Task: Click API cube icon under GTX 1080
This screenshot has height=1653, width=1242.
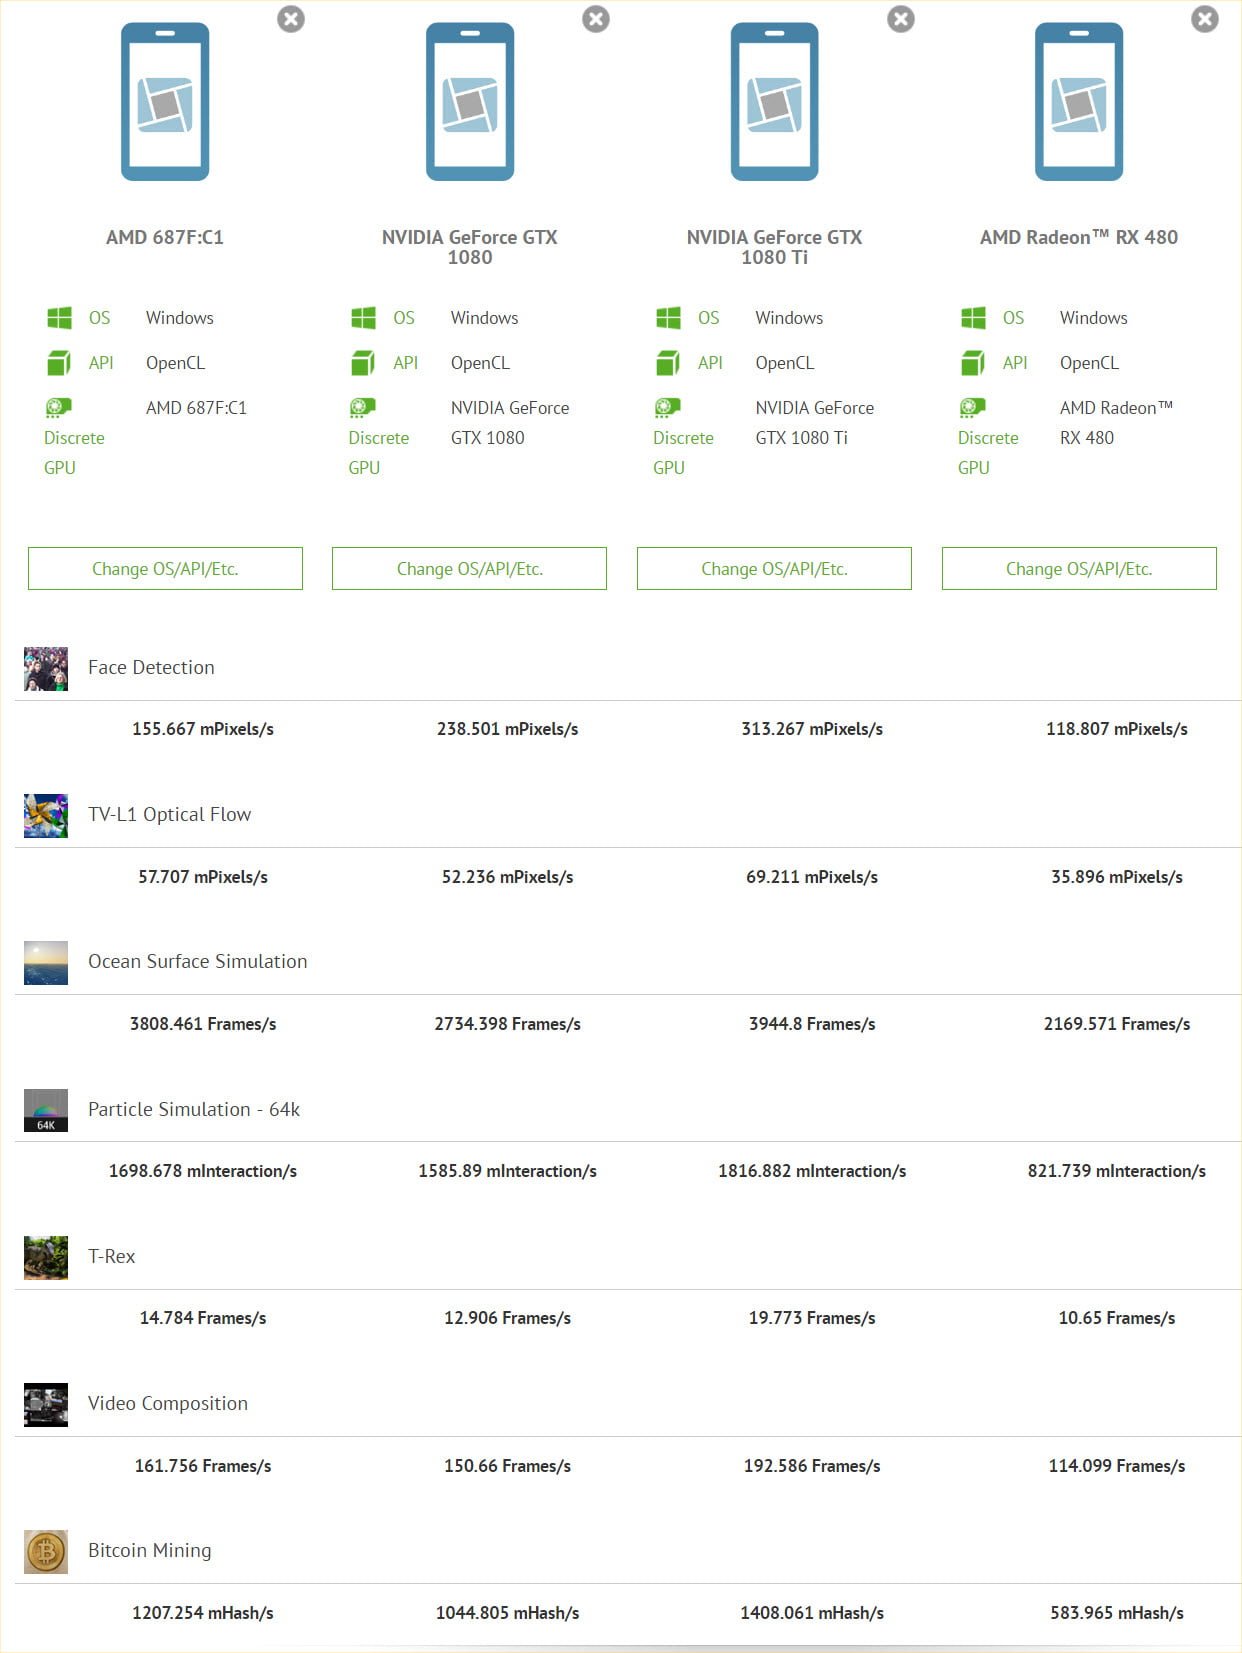Action: tap(364, 363)
